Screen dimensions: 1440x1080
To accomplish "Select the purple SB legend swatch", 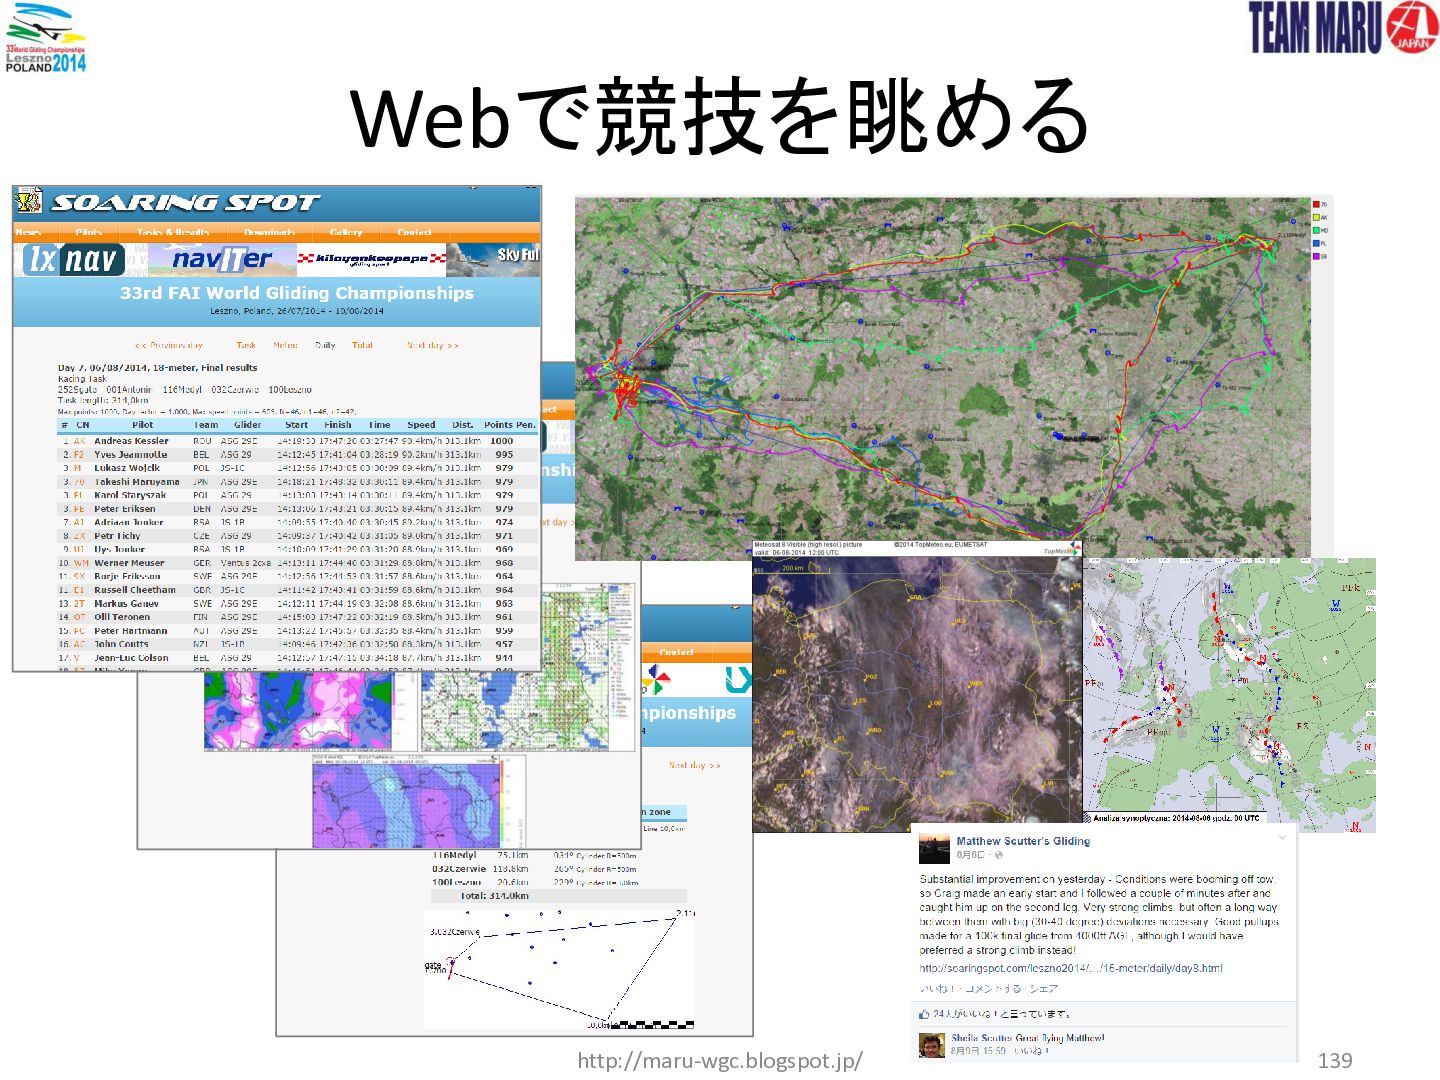I will click(x=1316, y=257).
